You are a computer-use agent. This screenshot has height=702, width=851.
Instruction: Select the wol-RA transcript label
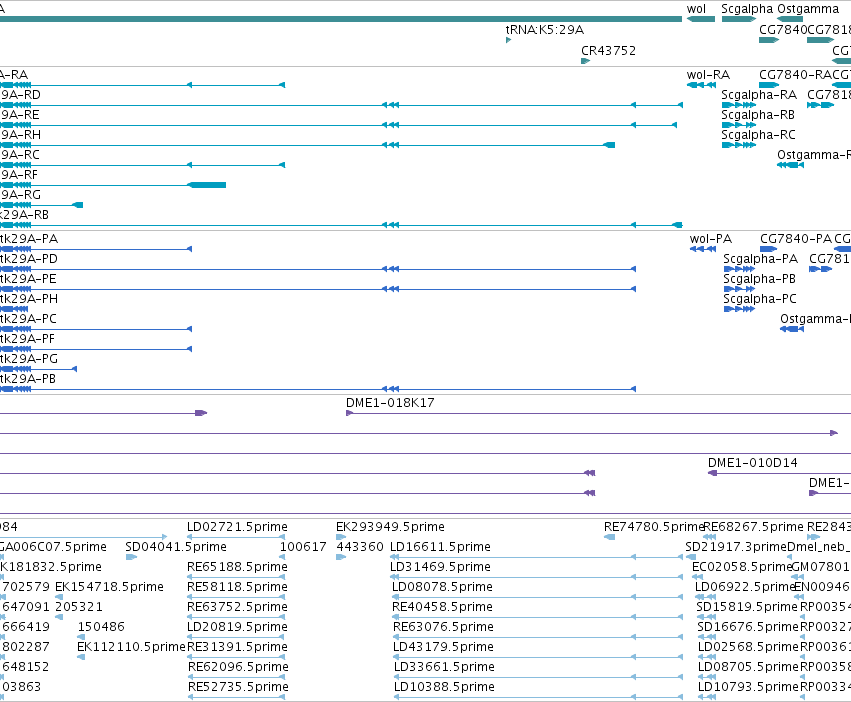[x=708, y=74]
